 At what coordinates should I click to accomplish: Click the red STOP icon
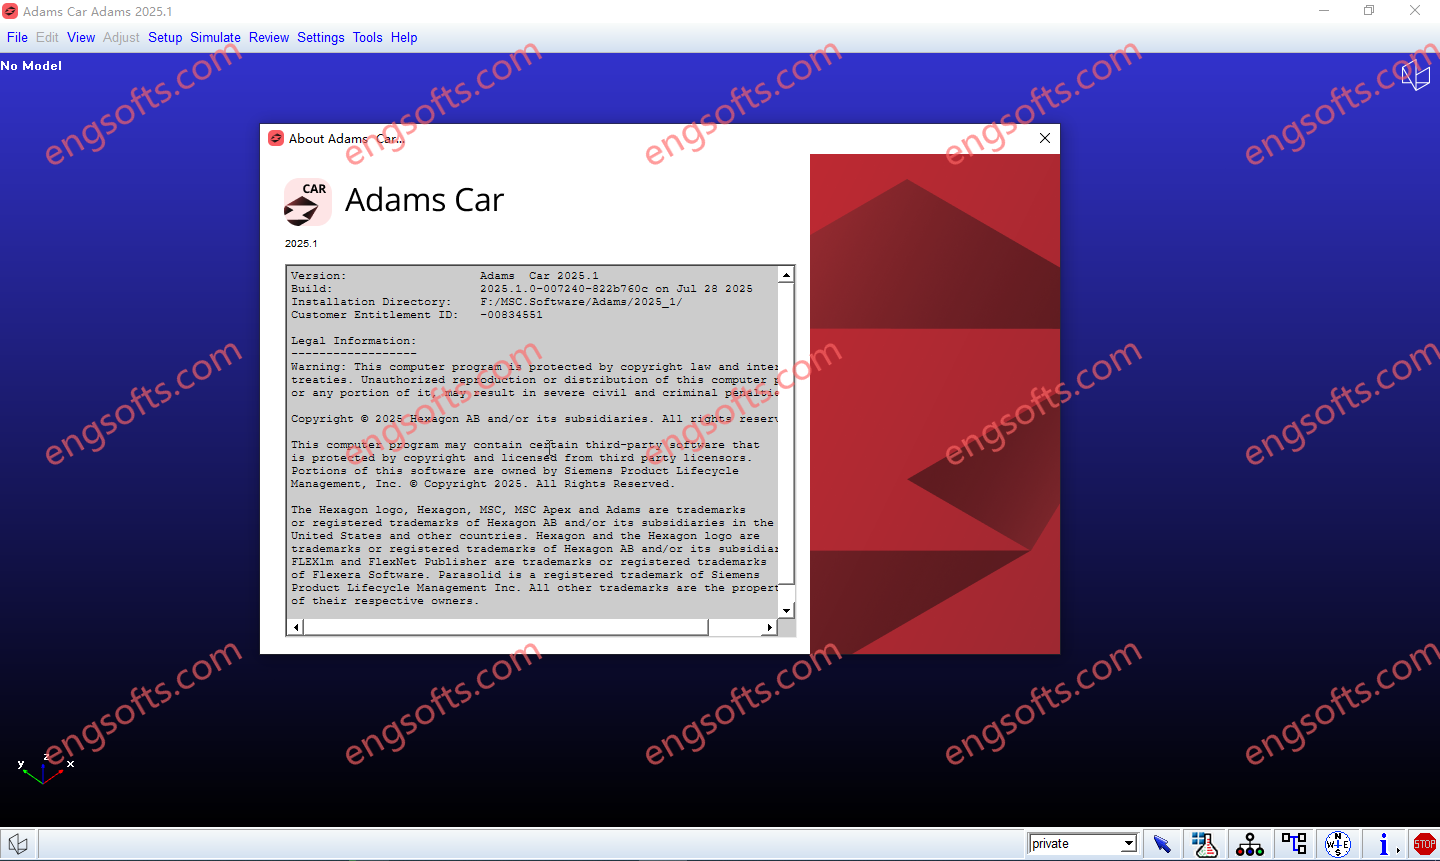point(1424,844)
